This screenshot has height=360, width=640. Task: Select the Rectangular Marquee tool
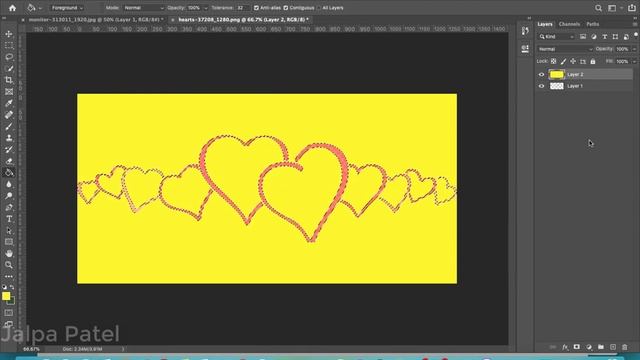point(9,45)
